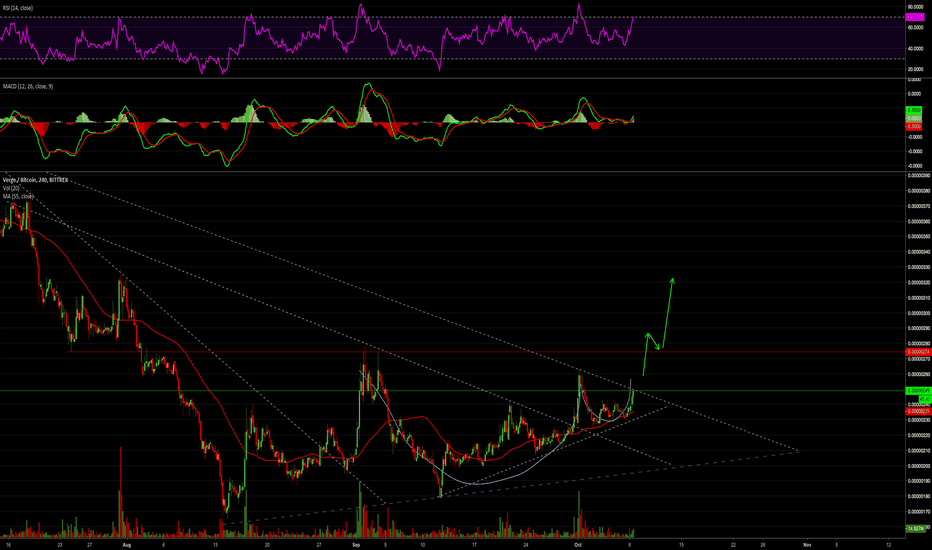
Task: Click the green horizontal price line
Action: [x=452, y=391]
